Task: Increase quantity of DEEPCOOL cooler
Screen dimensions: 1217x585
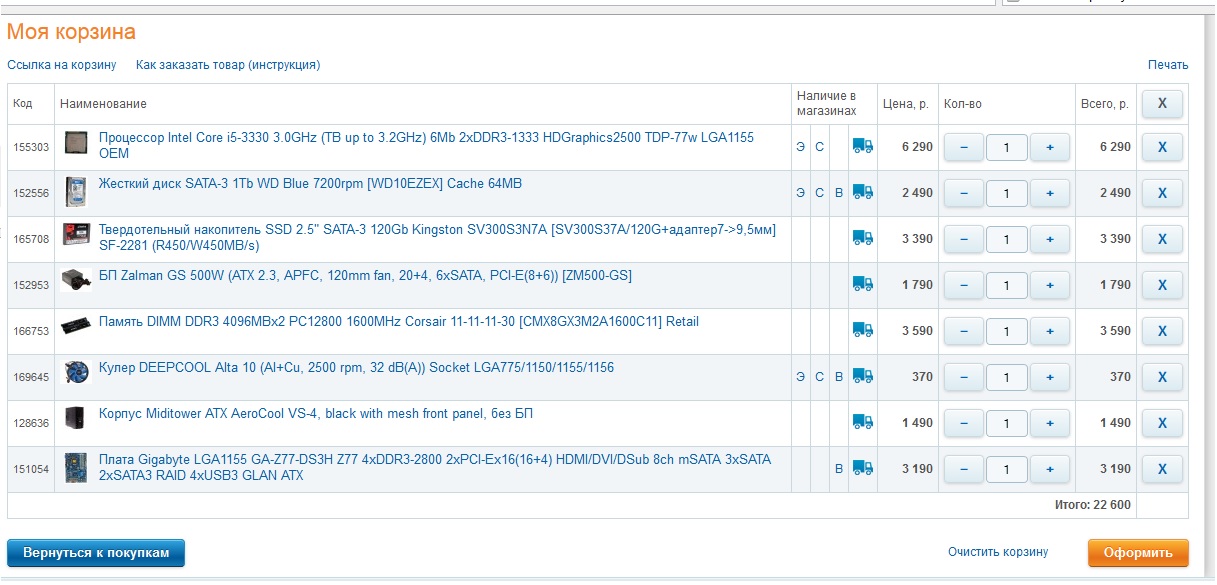Action: [x=1050, y=377]
